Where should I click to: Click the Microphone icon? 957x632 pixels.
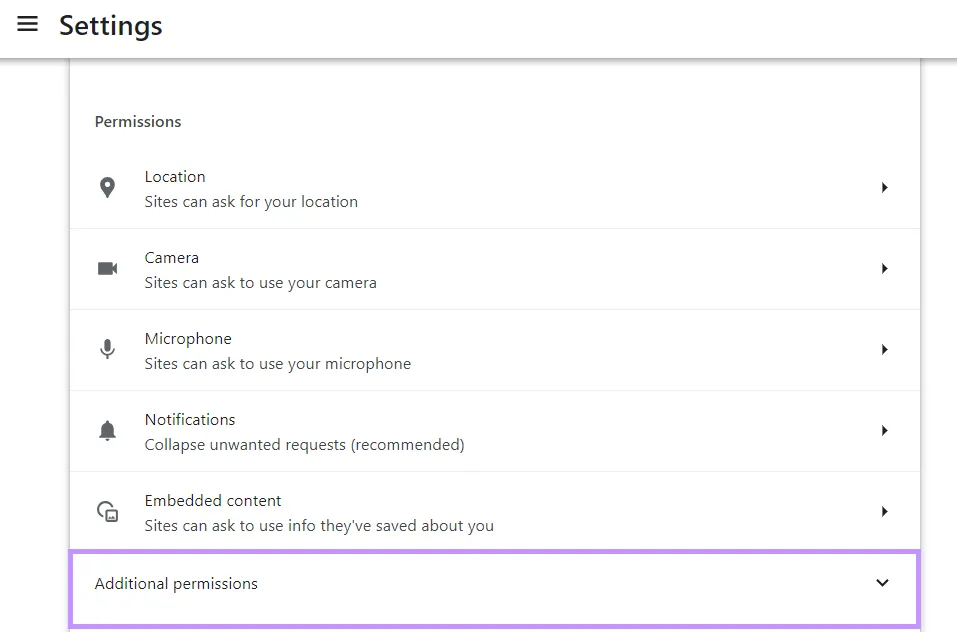107,349
